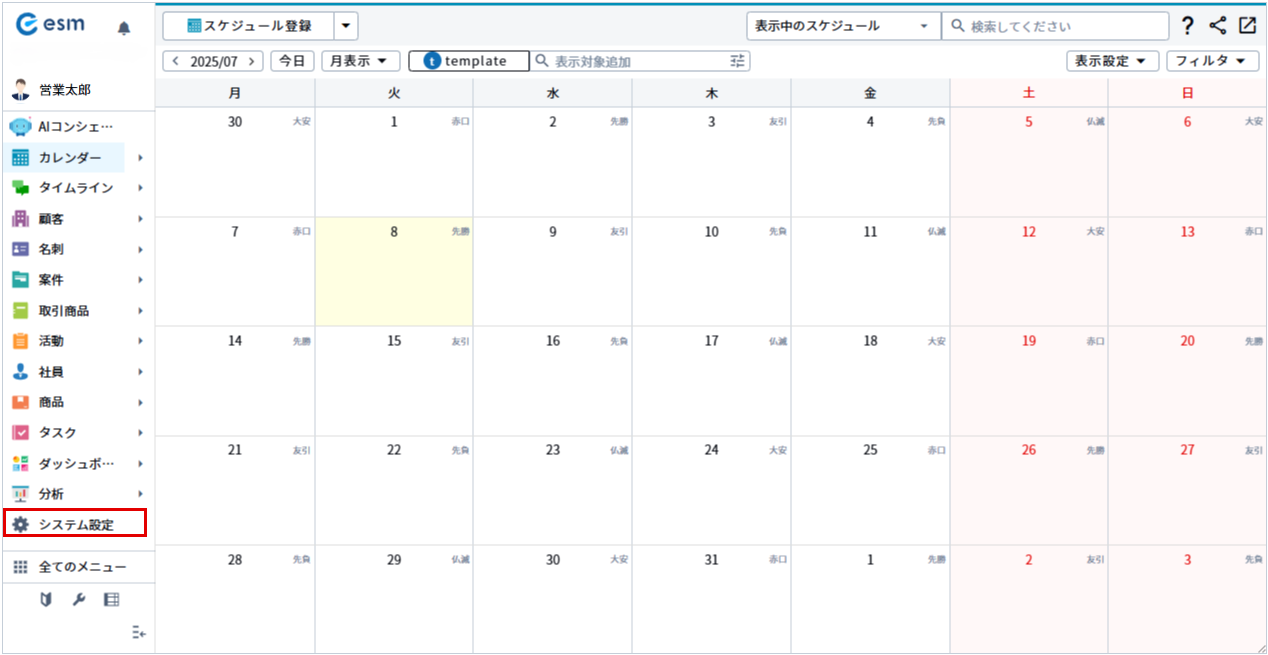
Task: Open calendar in new window icon
Action: 1247,26
